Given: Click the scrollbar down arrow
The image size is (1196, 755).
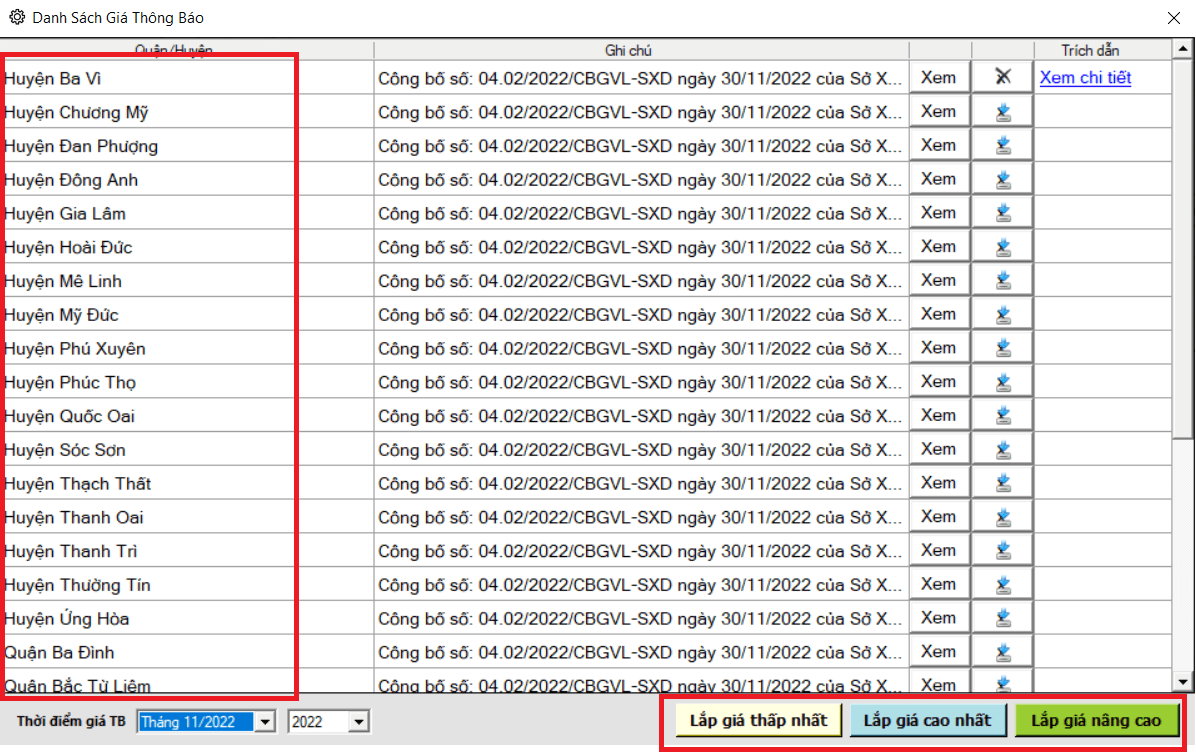Looking at the screenshot, I should point(1184,682).
